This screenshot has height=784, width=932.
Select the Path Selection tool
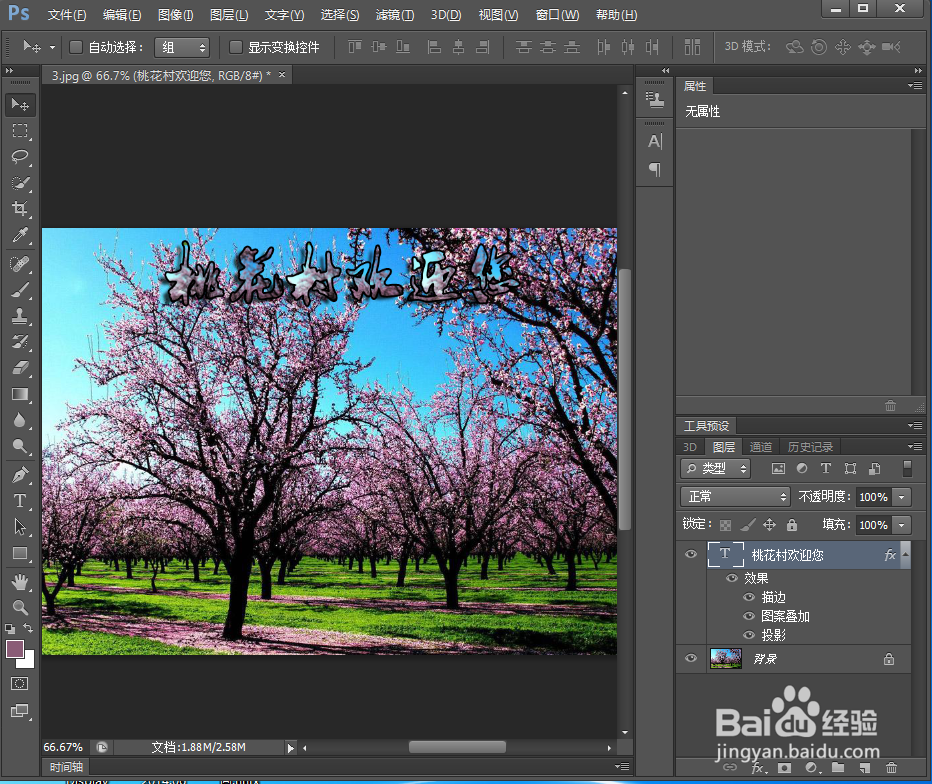[x=20, y=527]
